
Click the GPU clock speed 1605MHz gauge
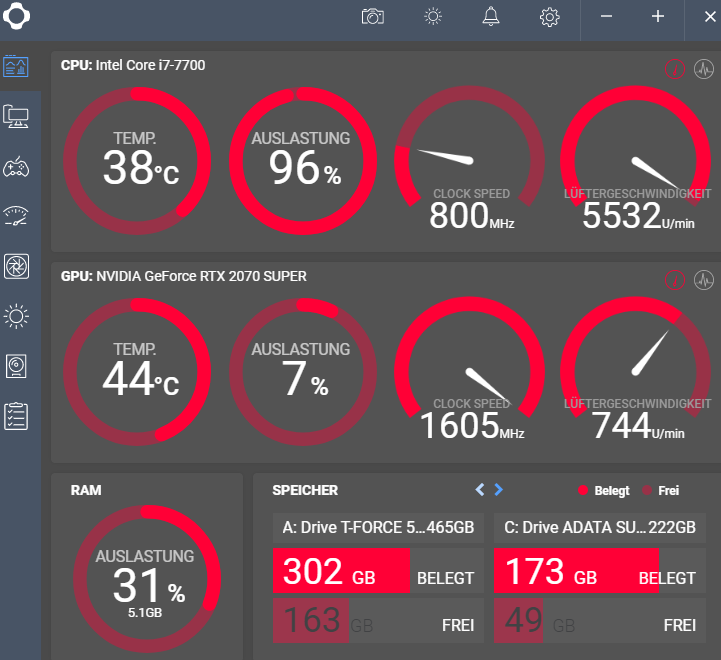(x=469, y=369)
